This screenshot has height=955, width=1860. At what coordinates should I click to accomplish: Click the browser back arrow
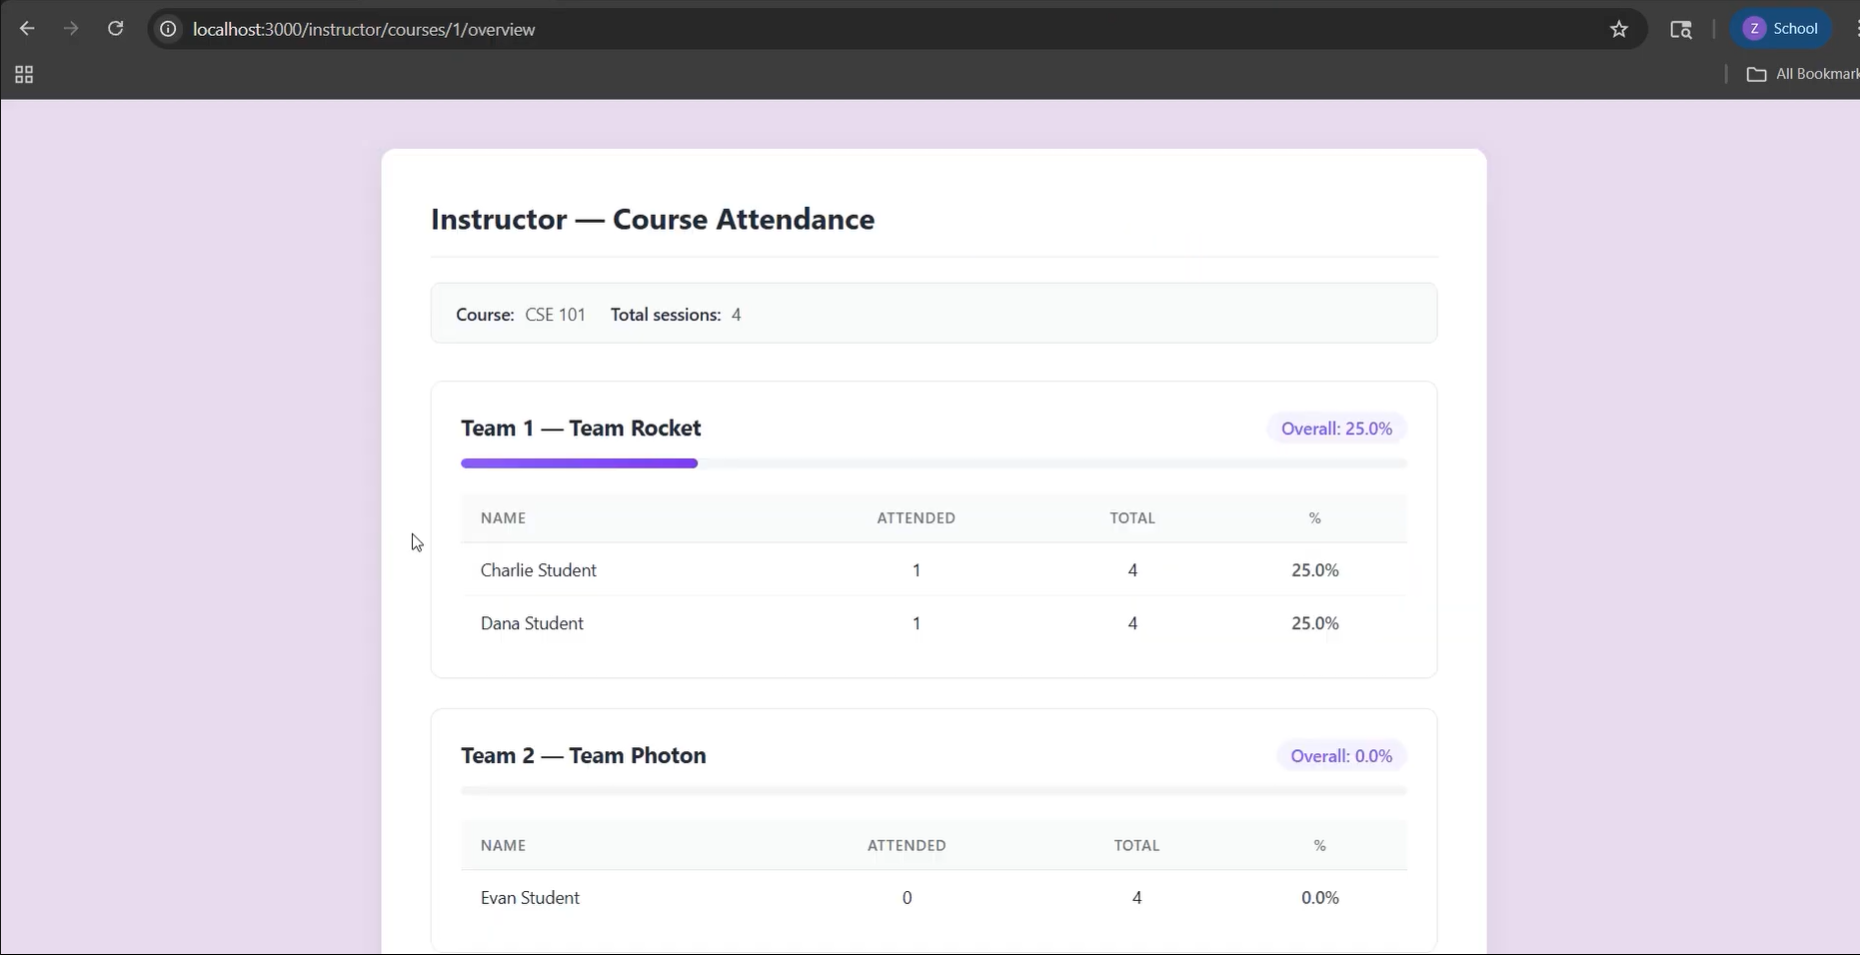(x=27, y=28)
